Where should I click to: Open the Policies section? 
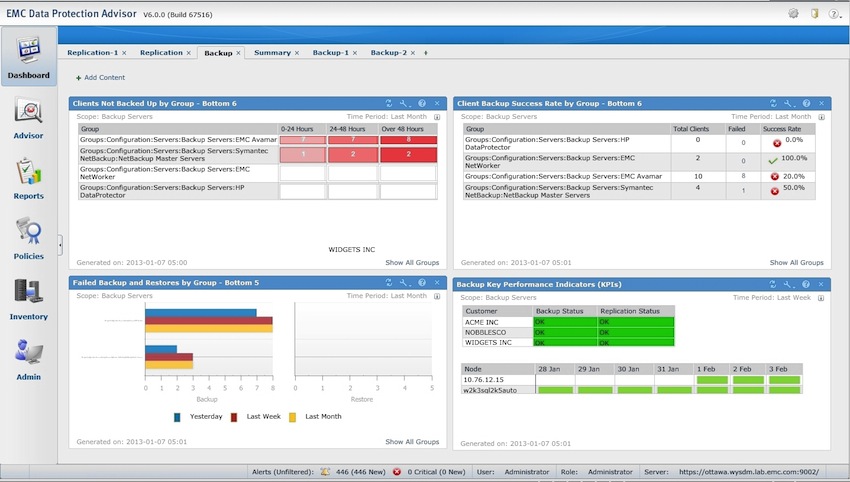pos(28,239)
